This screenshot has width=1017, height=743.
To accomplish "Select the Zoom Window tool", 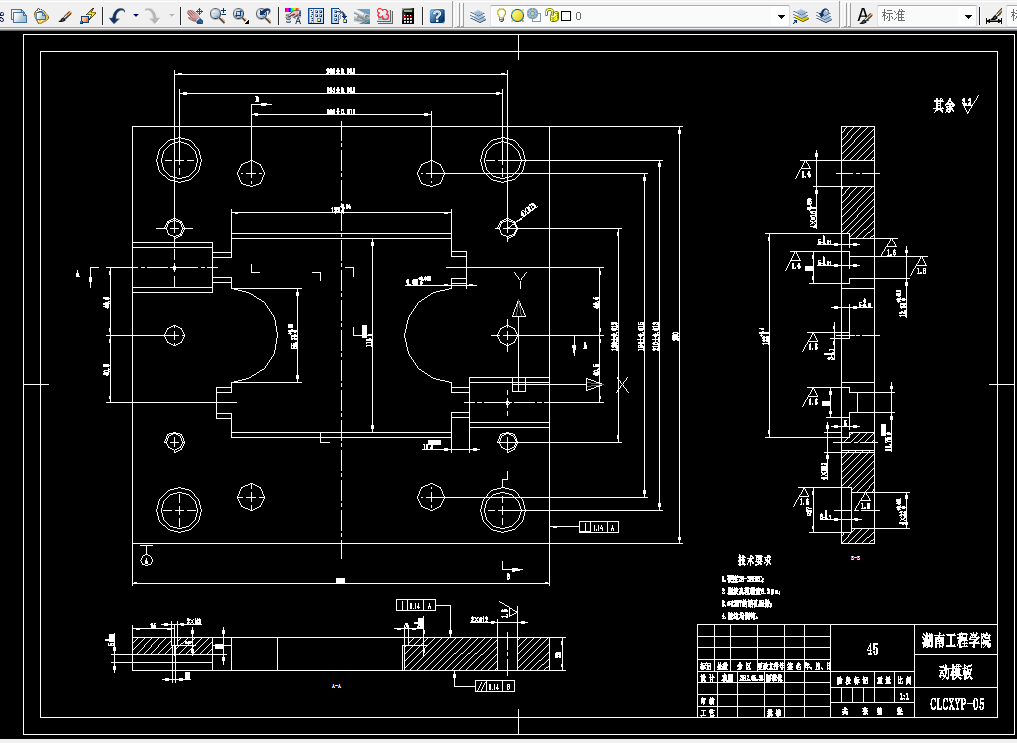I will (241, 16).
